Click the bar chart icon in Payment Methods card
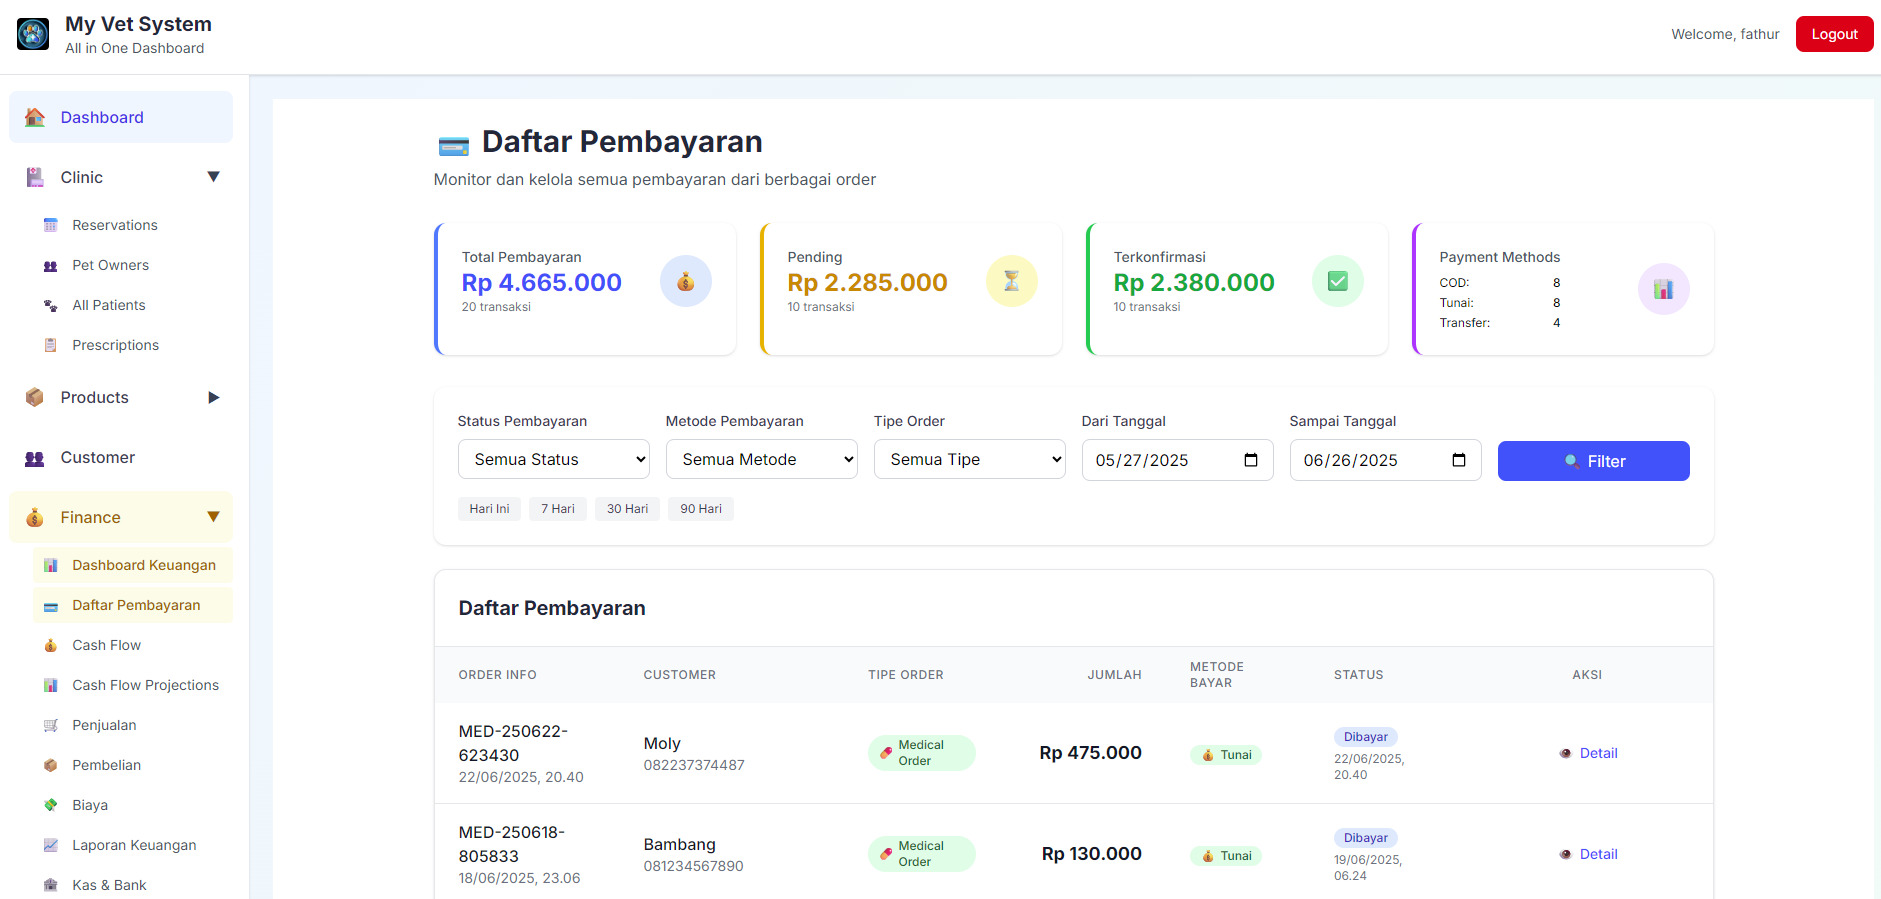1881x899 pixels. pos(1664,289)
